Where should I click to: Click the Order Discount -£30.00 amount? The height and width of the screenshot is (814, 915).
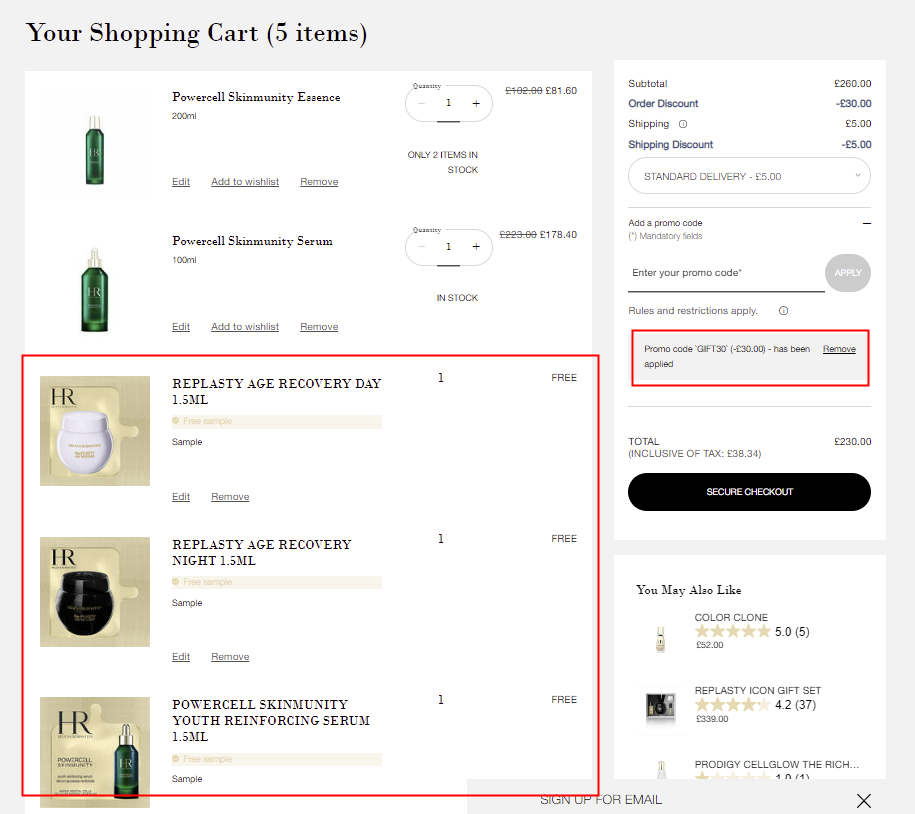coord(853,103)
